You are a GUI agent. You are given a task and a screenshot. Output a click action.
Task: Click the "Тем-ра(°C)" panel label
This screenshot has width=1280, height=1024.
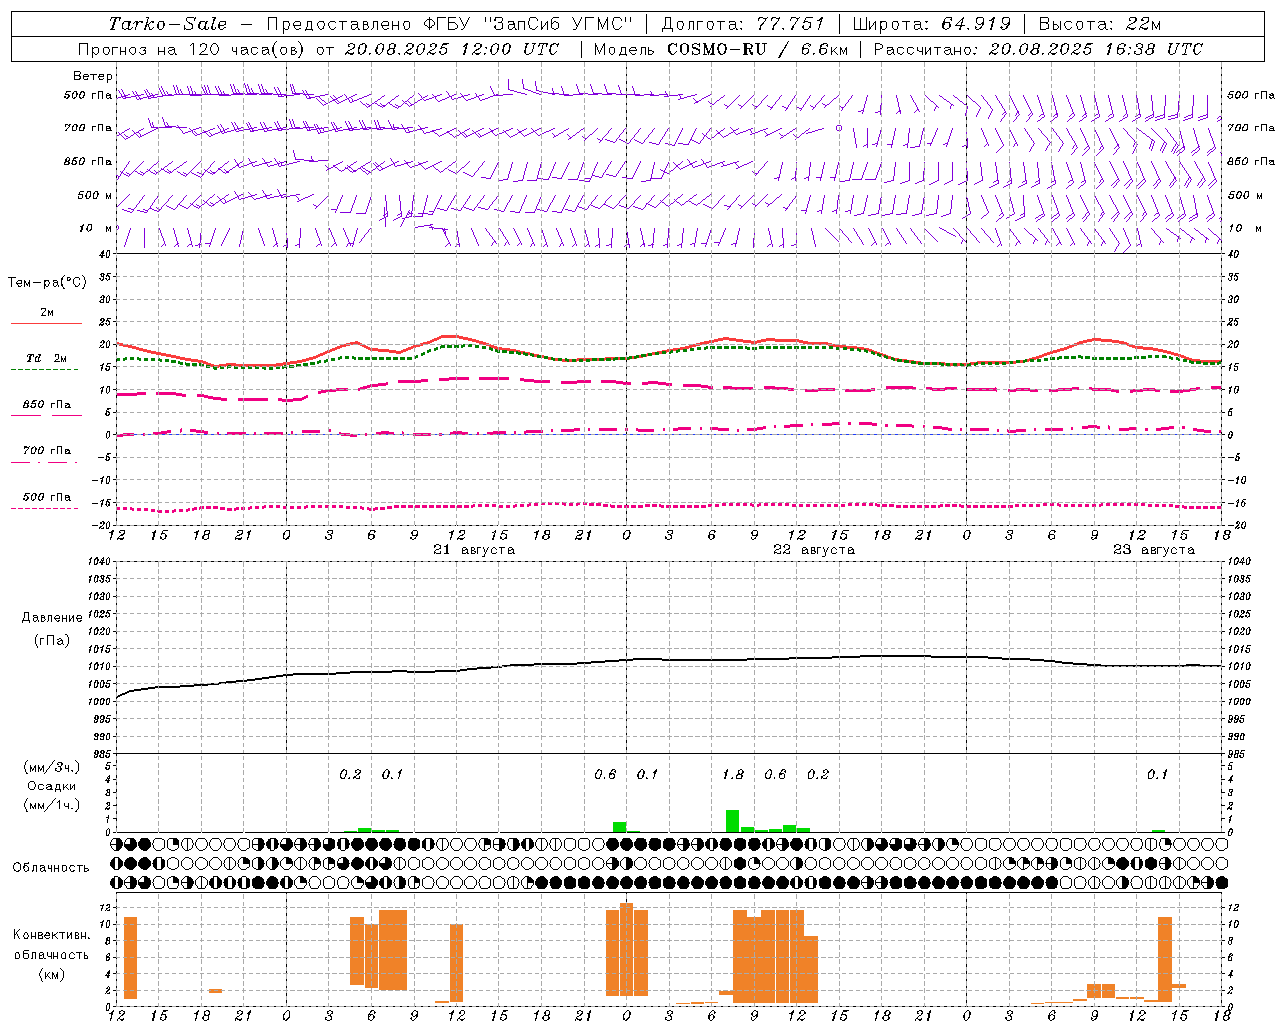pos(47,283)
